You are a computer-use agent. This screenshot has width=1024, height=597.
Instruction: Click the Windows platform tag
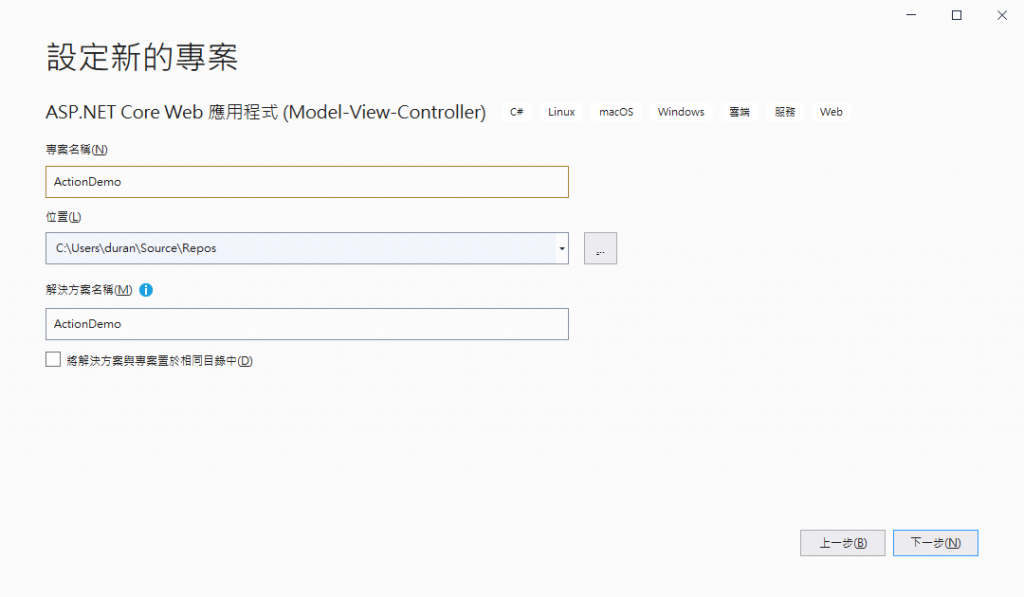681,112
